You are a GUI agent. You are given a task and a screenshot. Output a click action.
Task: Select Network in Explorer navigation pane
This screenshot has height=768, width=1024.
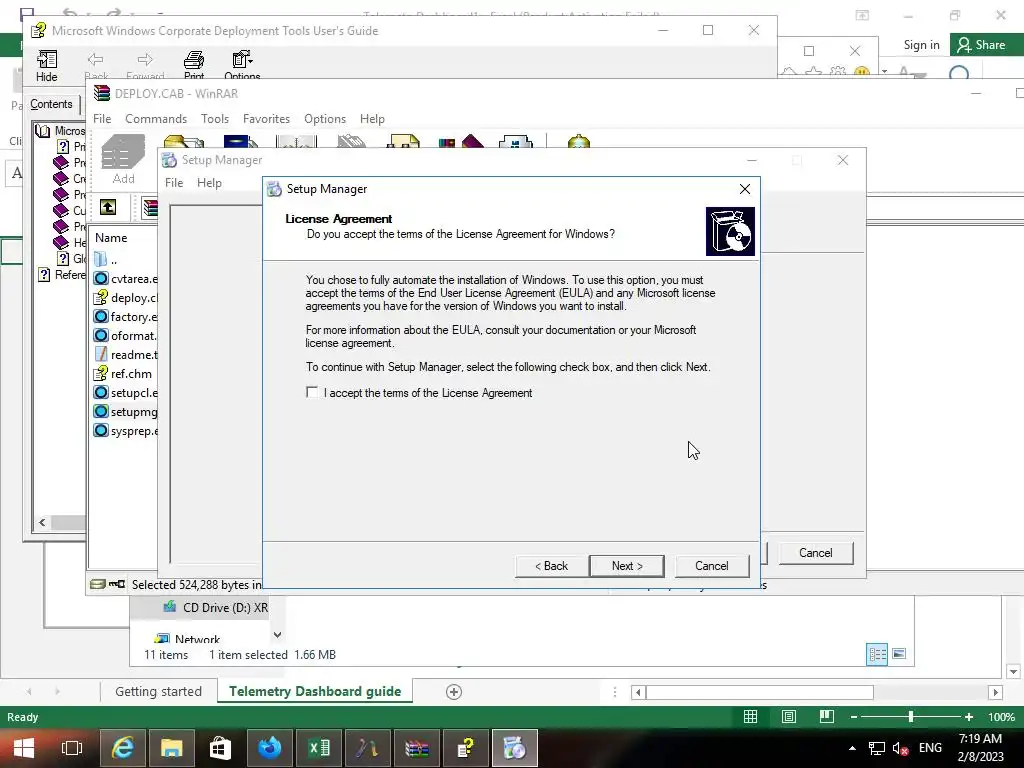click(x=188, y=639)
